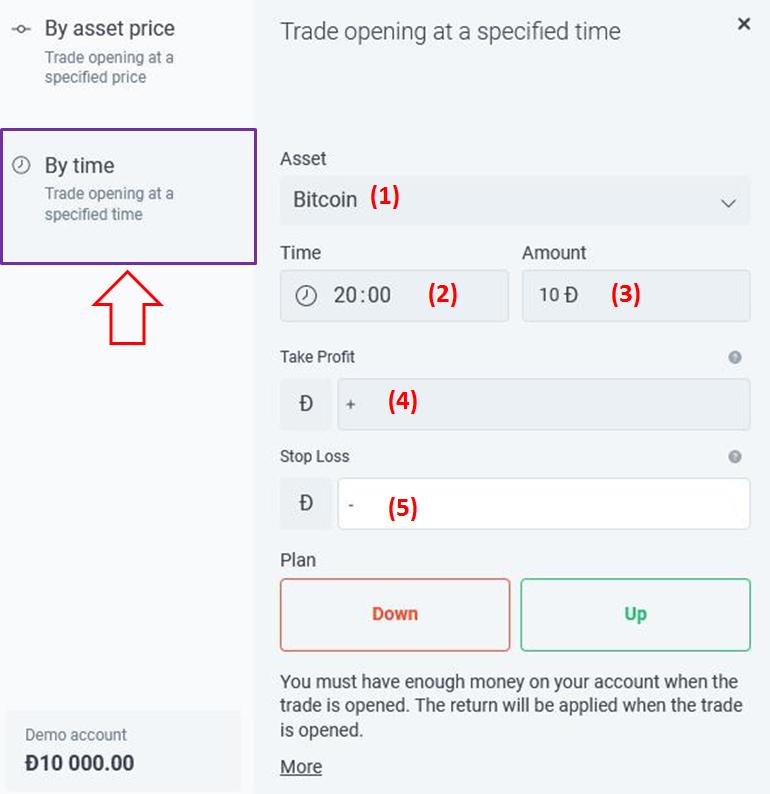
Task: Click the By asset price line icon
Action: pos(21,29)
